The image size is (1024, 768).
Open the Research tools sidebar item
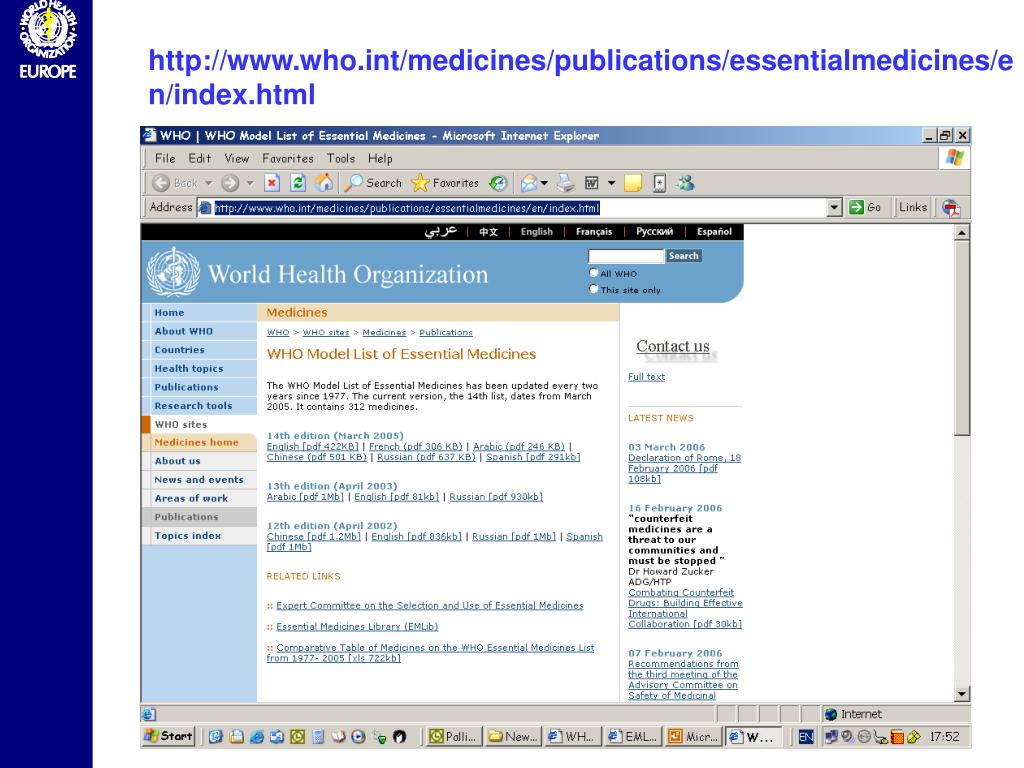(193, 406)
